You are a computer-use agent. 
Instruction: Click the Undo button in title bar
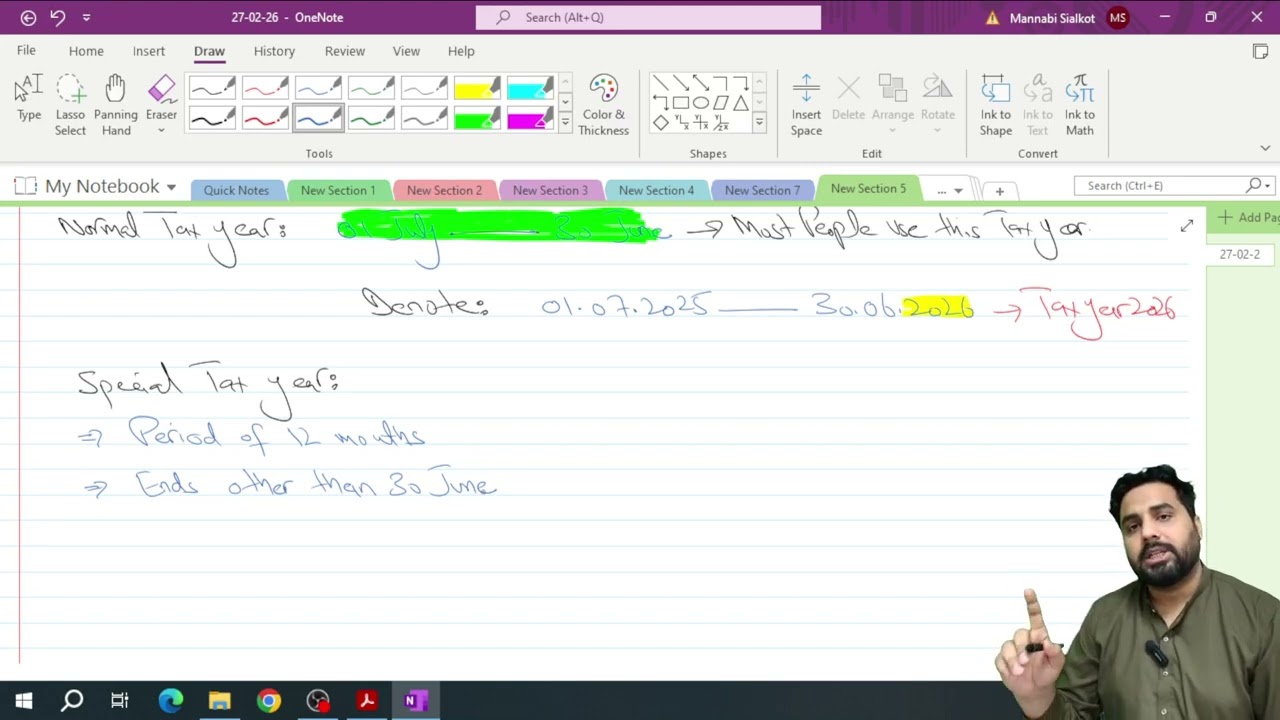coord(57,18)
